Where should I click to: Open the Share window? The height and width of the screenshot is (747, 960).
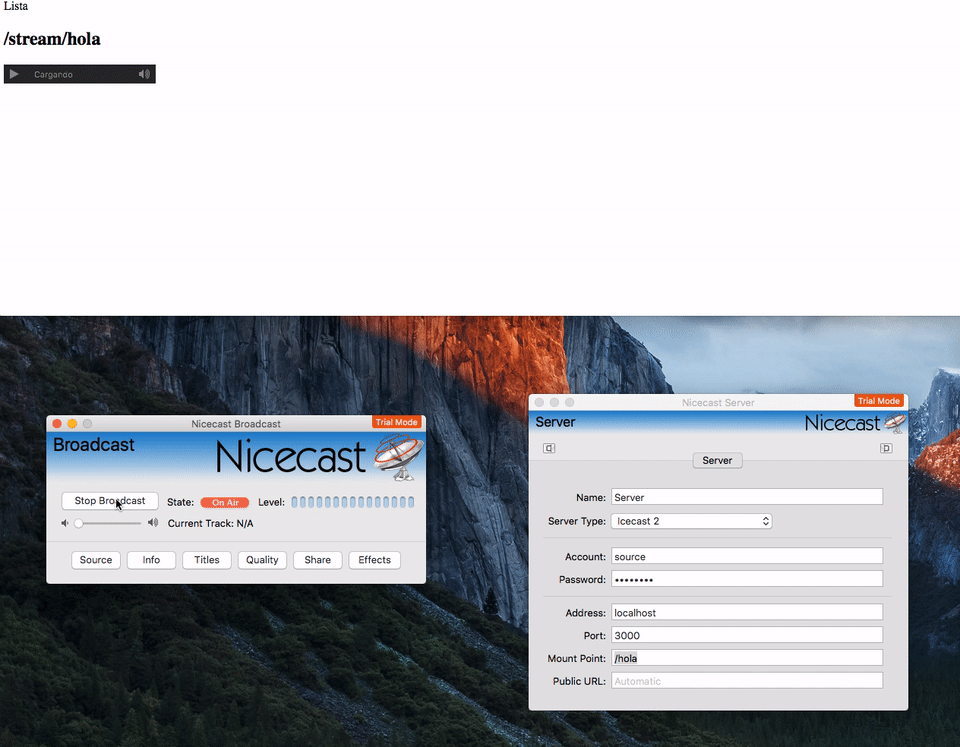(318, 560)
